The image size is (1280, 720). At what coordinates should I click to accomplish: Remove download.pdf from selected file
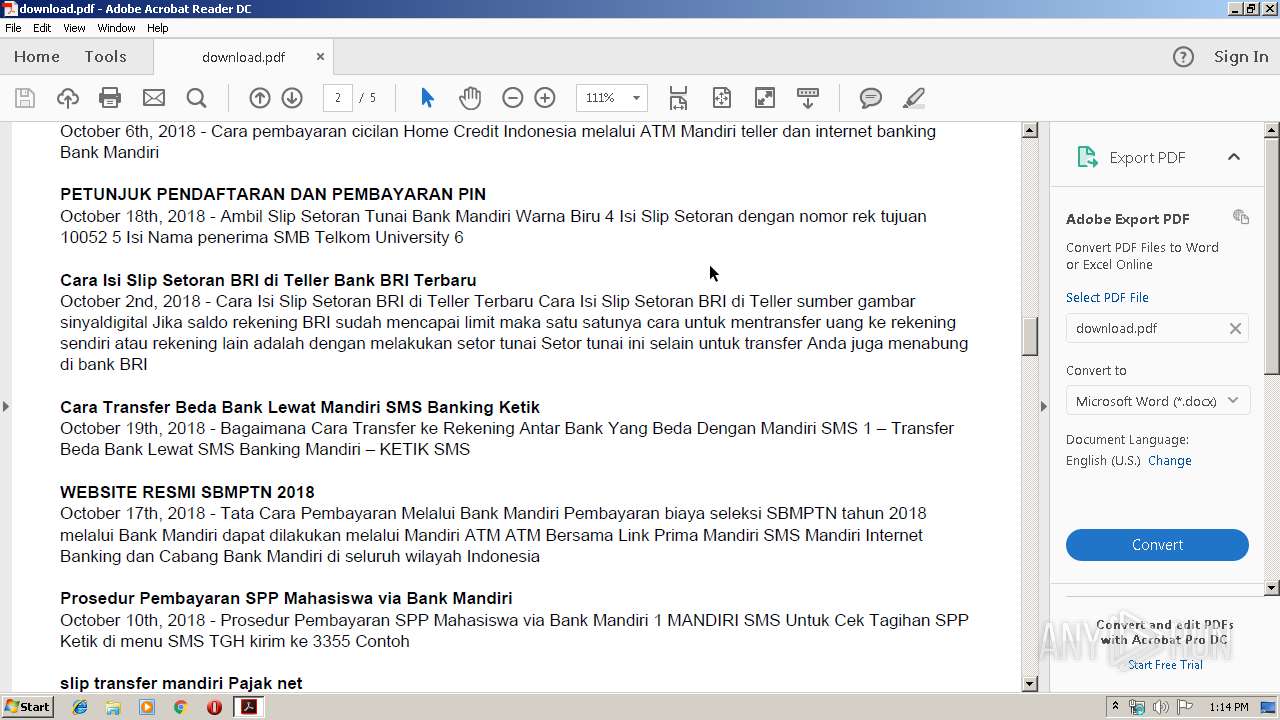(1235, 328)
